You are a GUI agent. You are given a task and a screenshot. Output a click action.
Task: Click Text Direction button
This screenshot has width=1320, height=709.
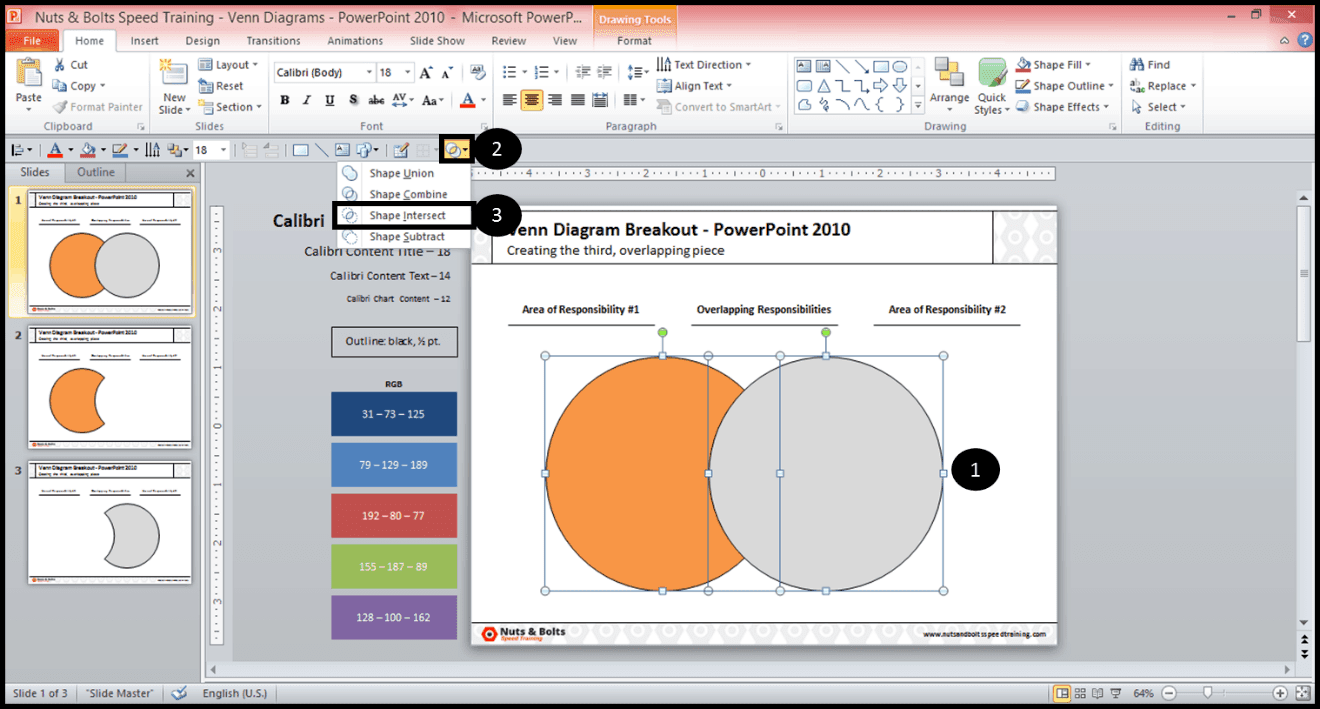(704, 65)
